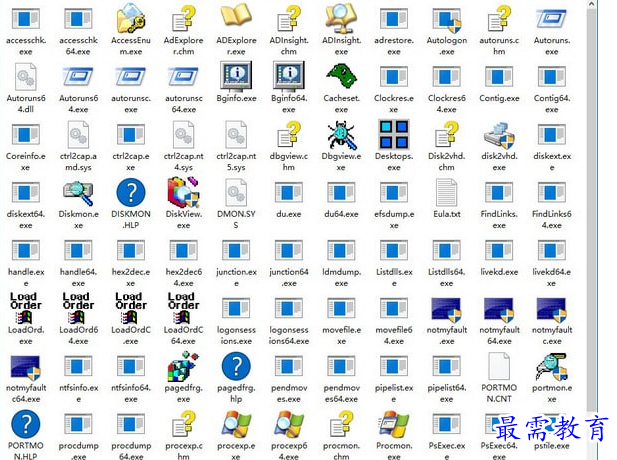Select the notmyfault.exe blue screen icon
The width and height of the screenshot is (617, 460).
coord(447,309)
